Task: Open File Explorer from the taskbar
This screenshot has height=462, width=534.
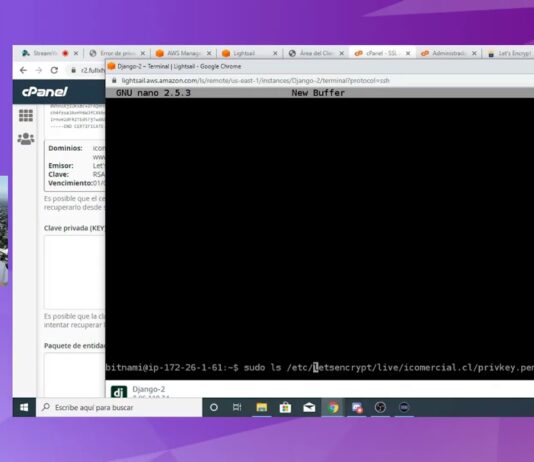Action: coord(262,407)
